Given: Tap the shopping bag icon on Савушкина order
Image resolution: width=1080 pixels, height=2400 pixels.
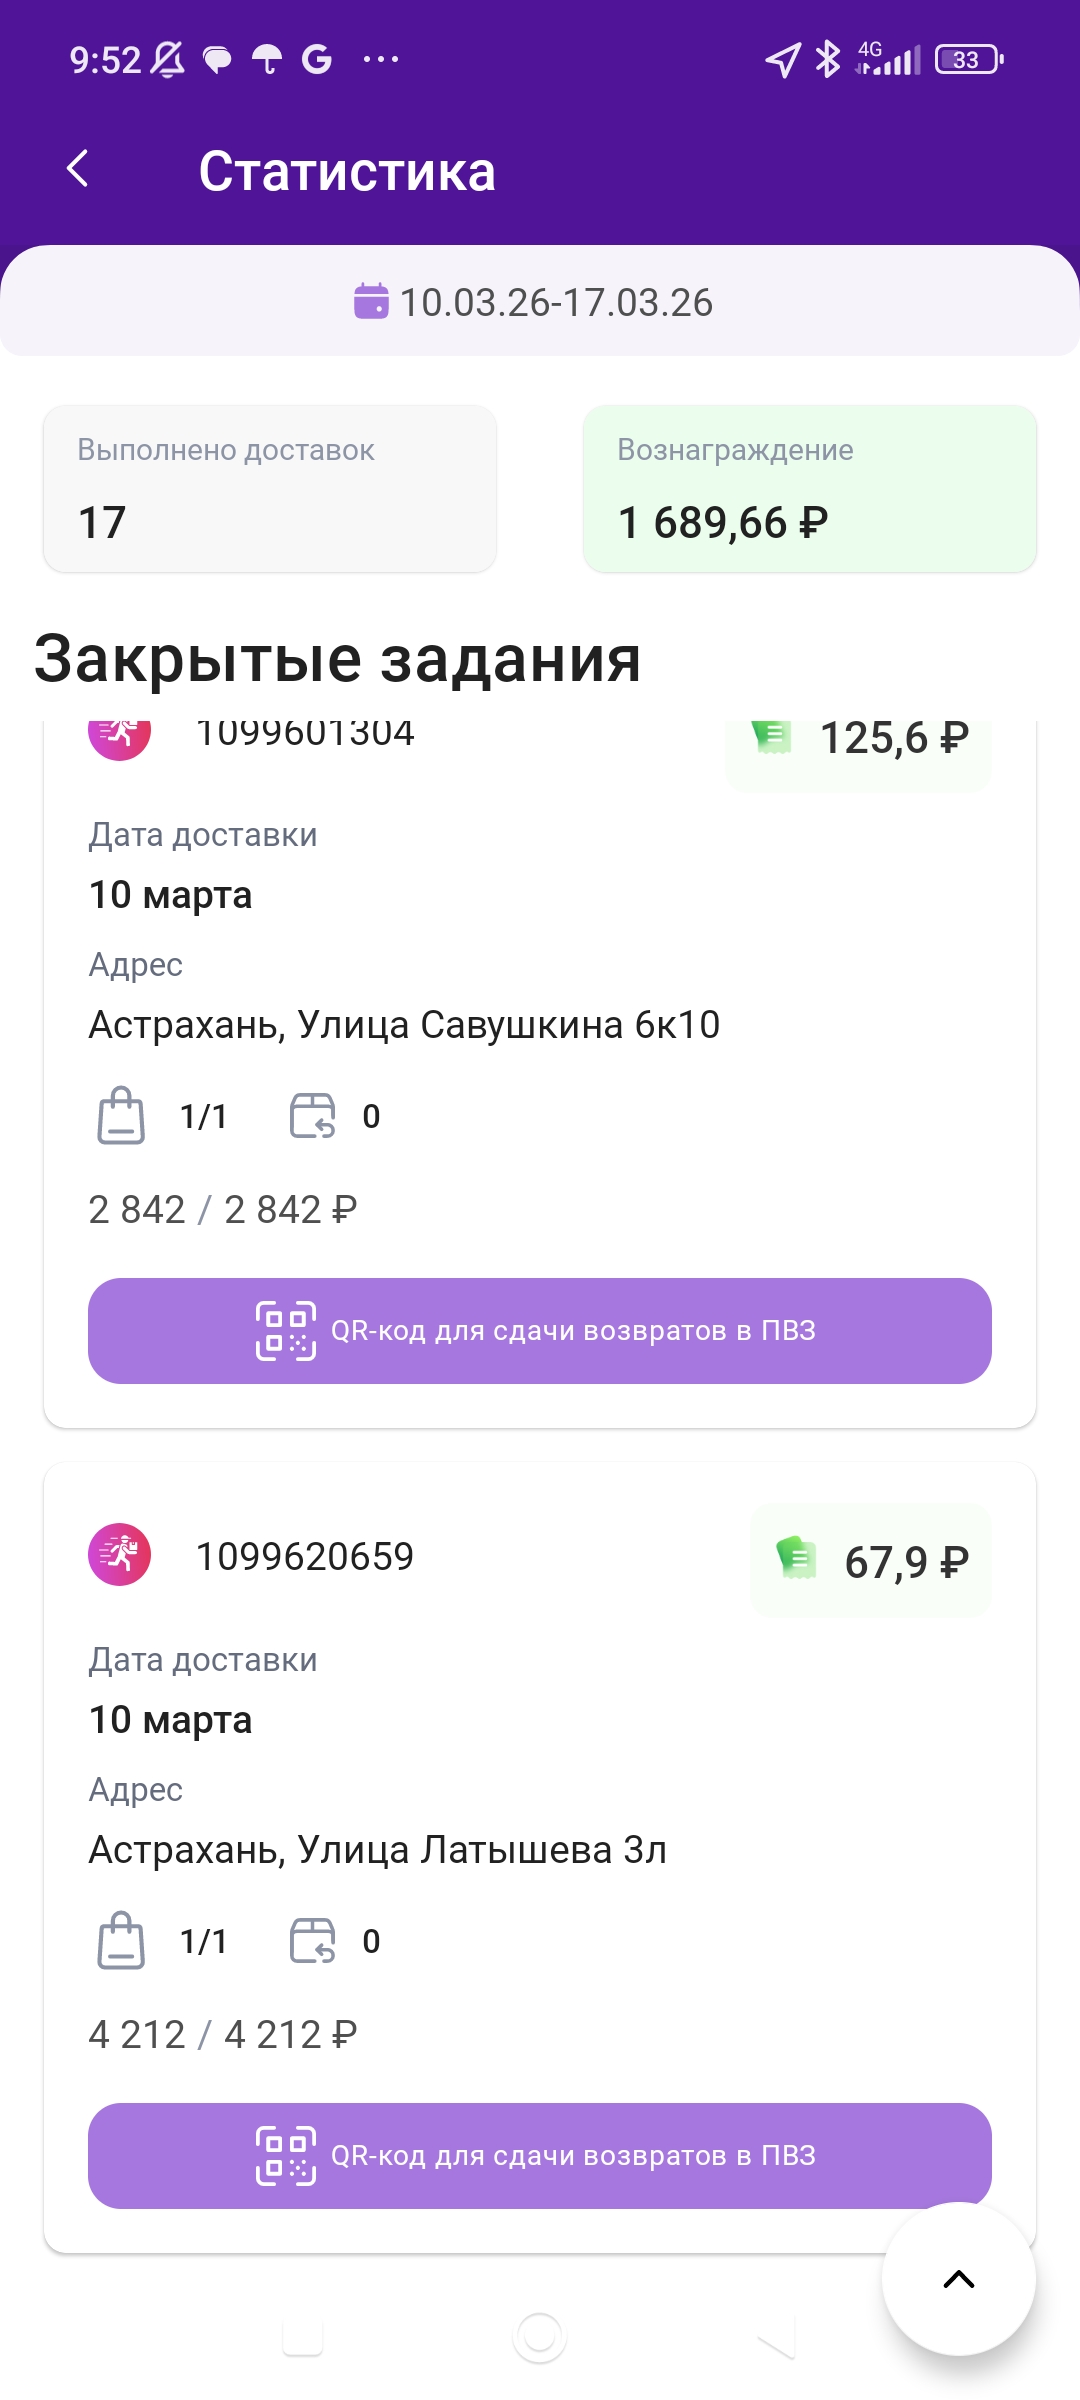Looking at the screenshot, I should click(121, 1115).
